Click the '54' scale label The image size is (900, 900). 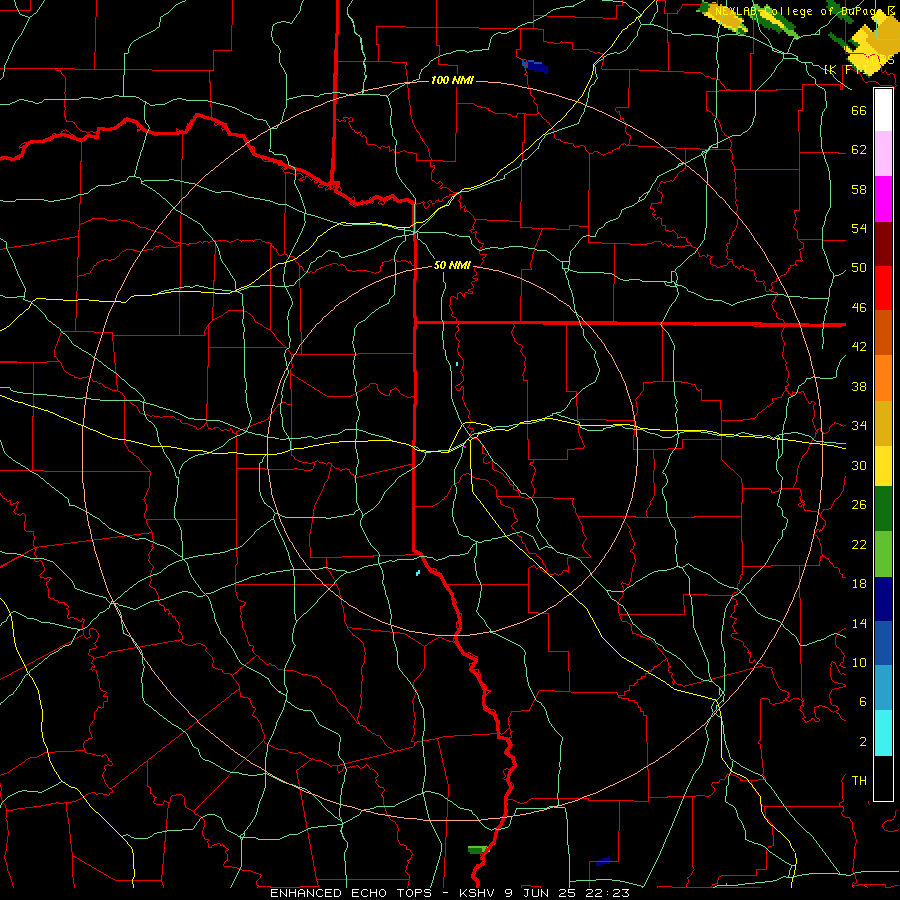coord(859,228)
